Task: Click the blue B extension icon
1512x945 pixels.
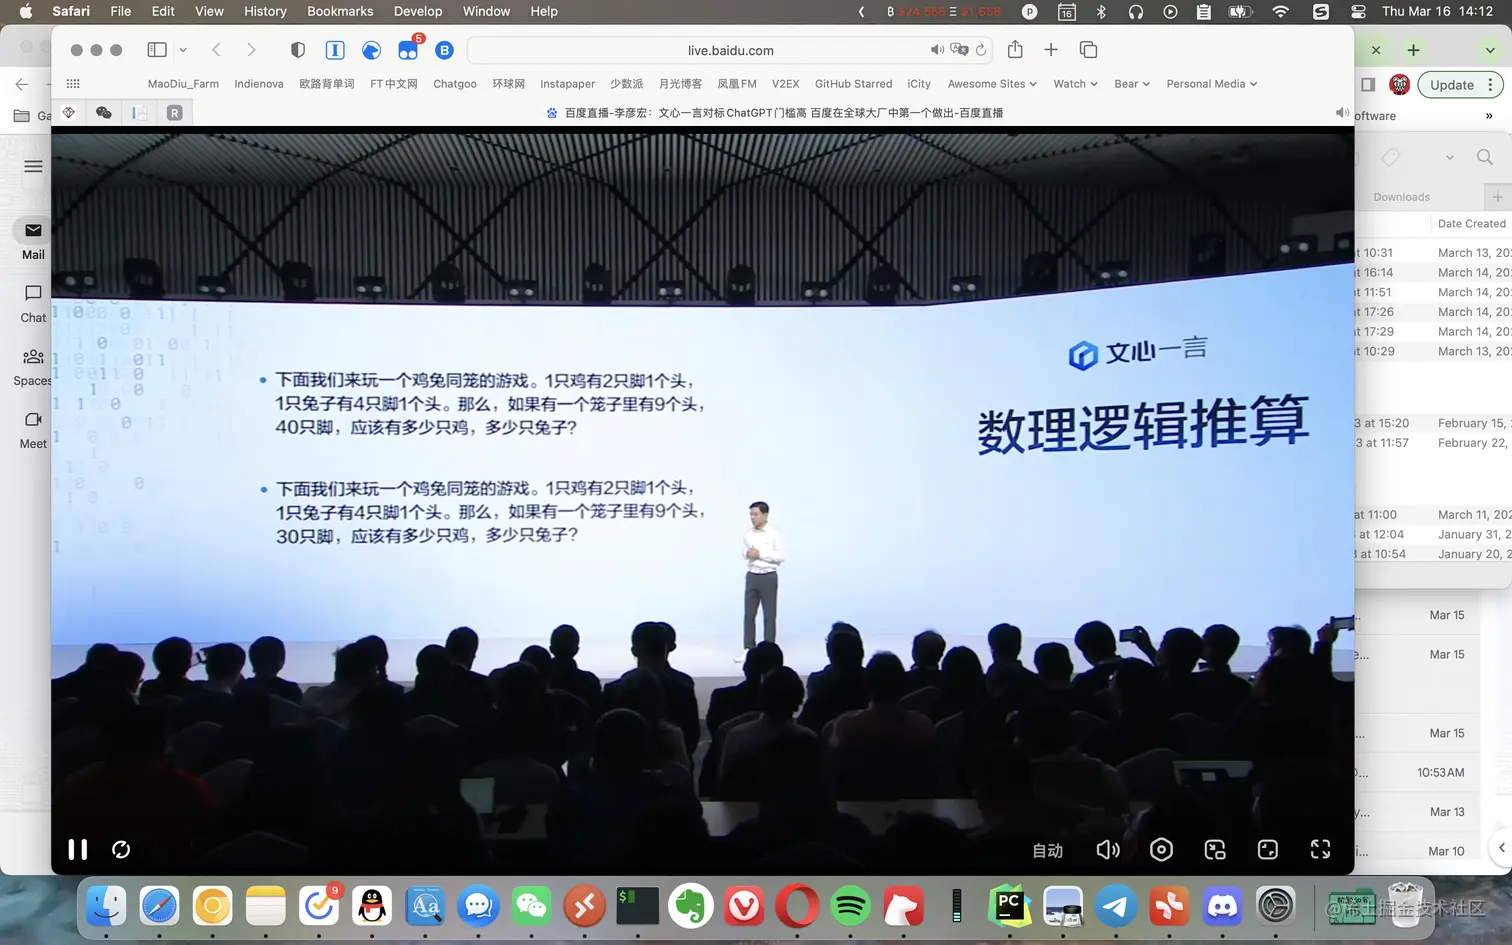Action: (x=445, y=50)
